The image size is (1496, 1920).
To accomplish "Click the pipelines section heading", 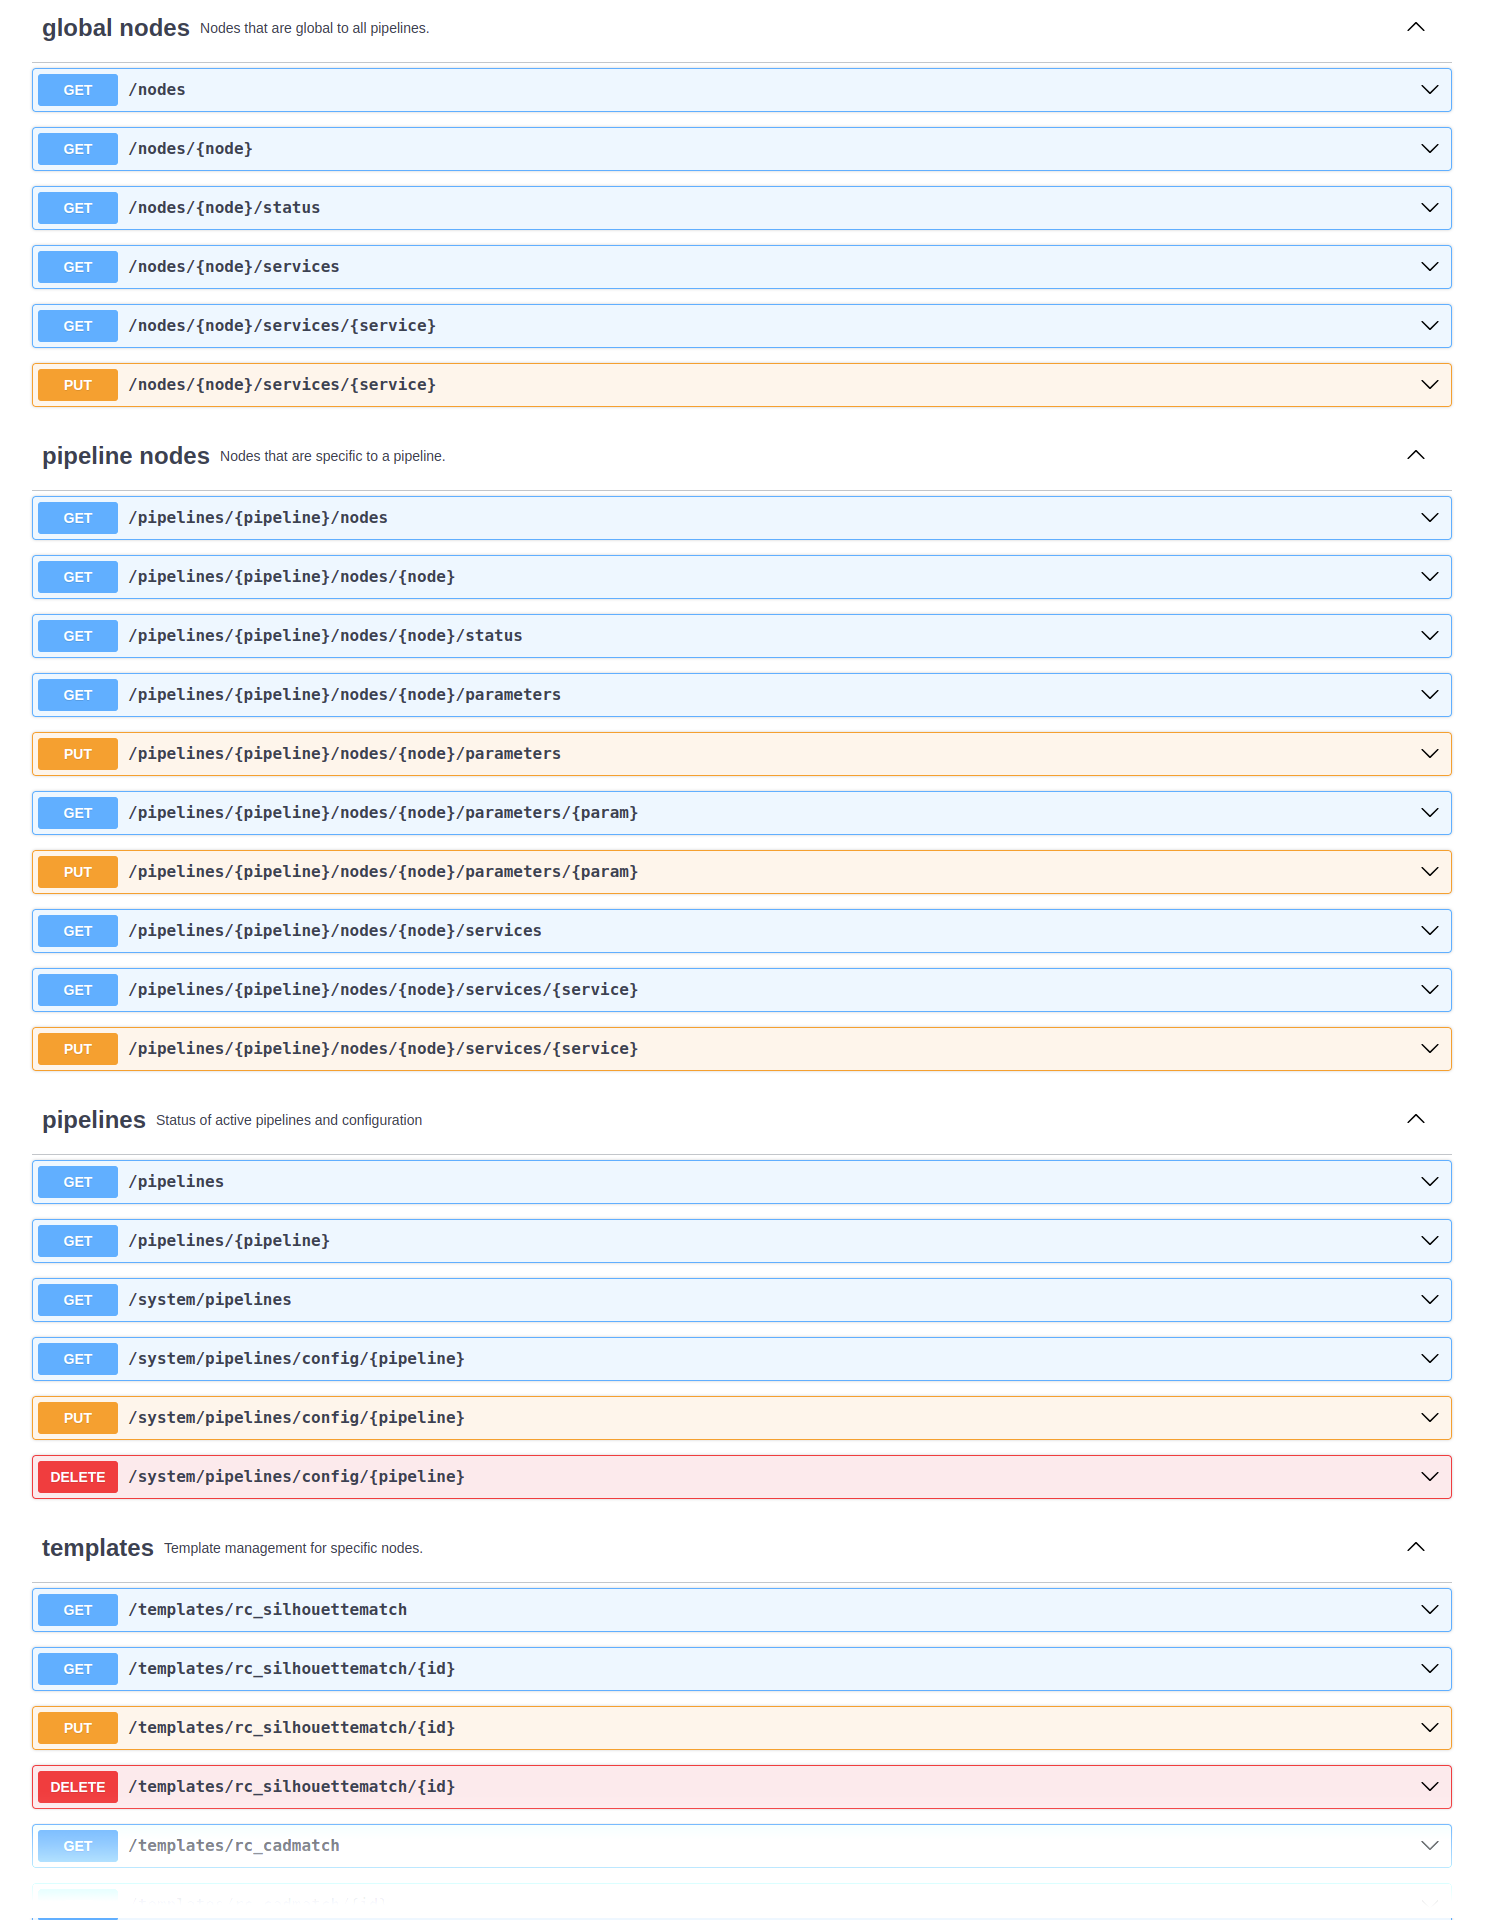I will click(x=94, y=1120).
